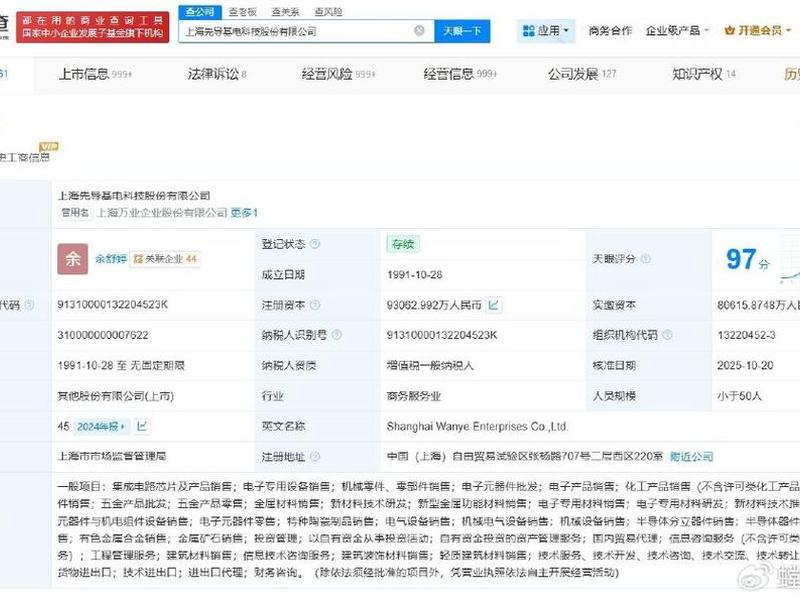800x600 pixels.
Task: Open the 商务合作 link
Action: click(610, 31)
